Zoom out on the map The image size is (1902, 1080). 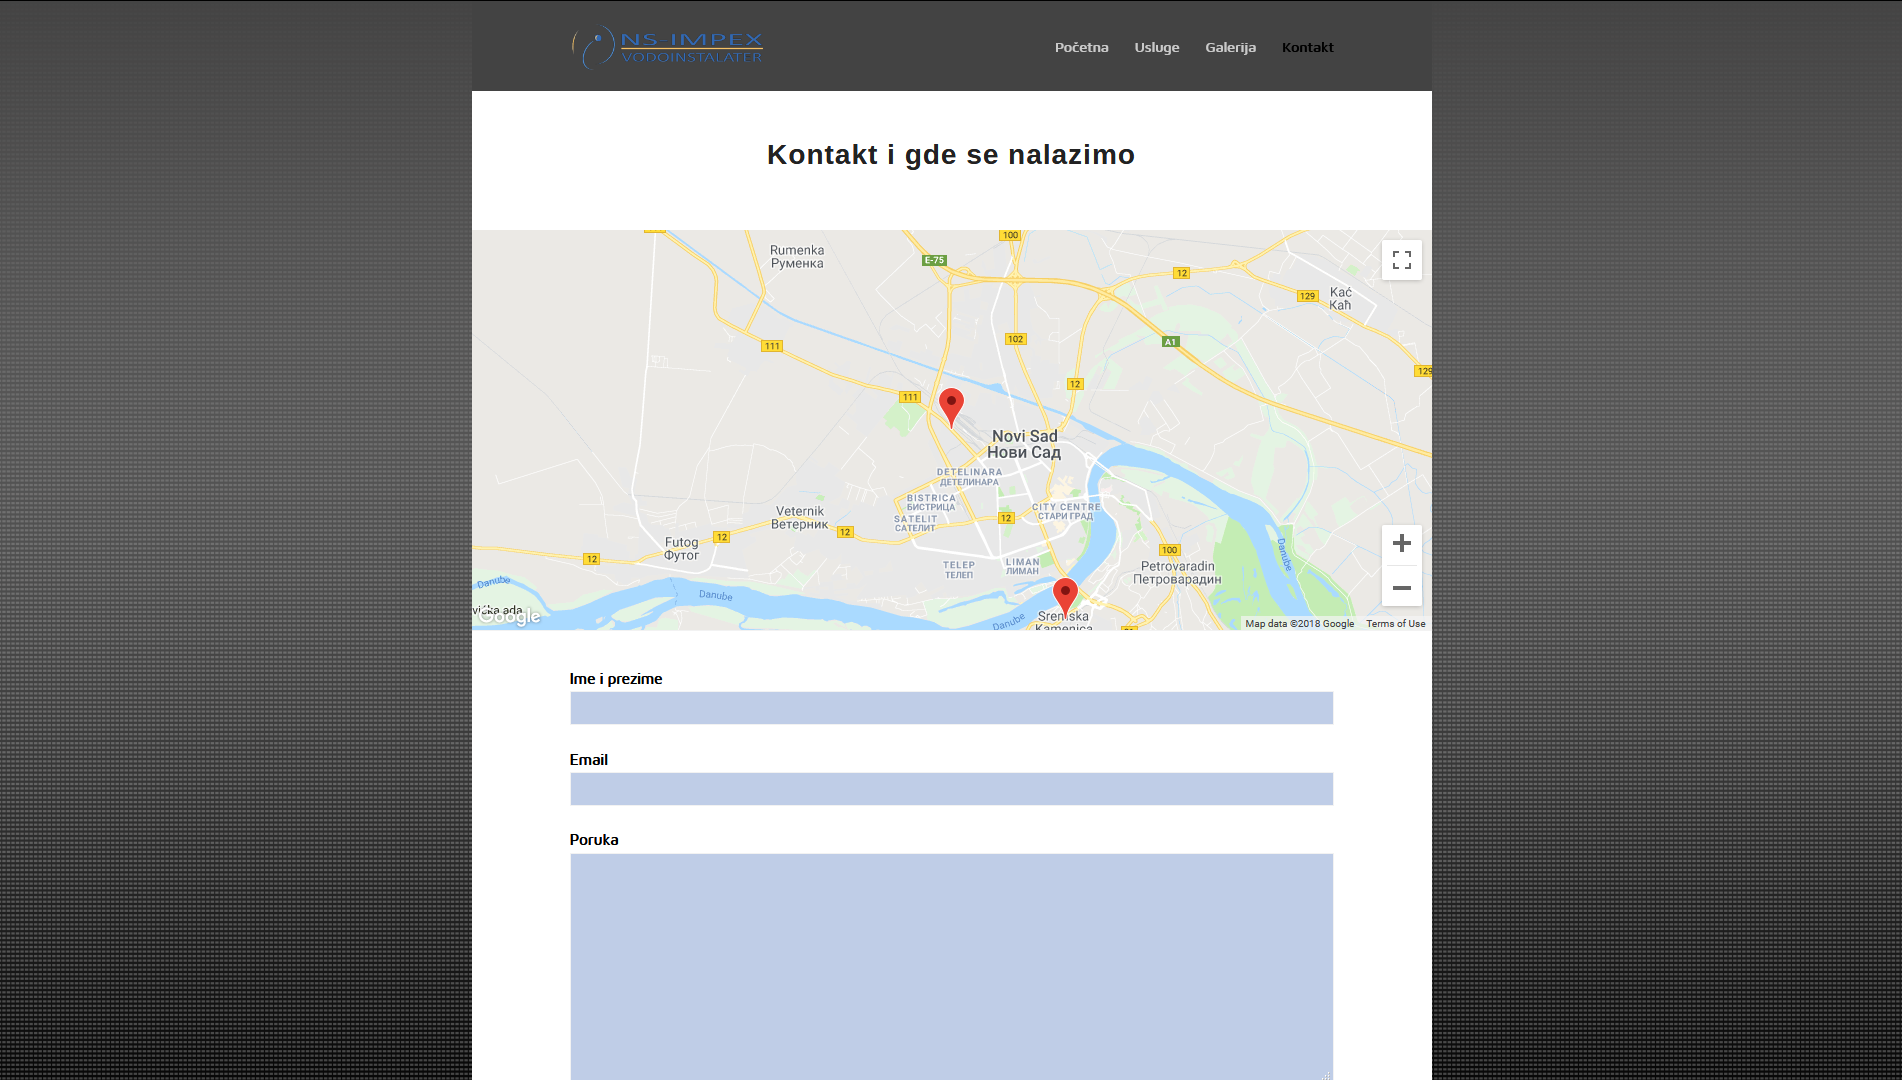[x=1401, y=588]
